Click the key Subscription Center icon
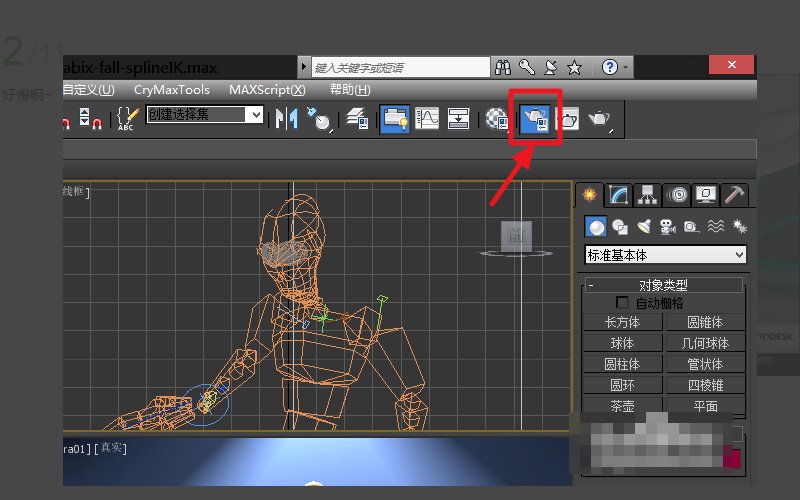 pyautogui.click(x=527, y=67)
